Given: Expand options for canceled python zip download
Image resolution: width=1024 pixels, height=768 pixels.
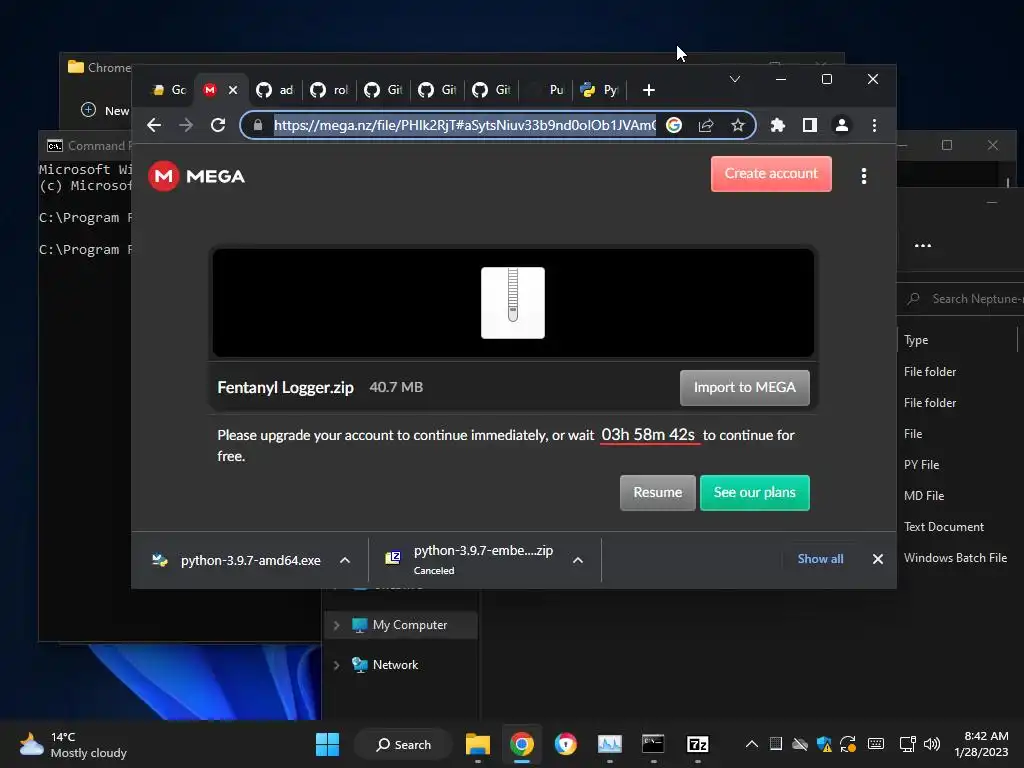Looking at the screenshot, I should click(578, 560).
